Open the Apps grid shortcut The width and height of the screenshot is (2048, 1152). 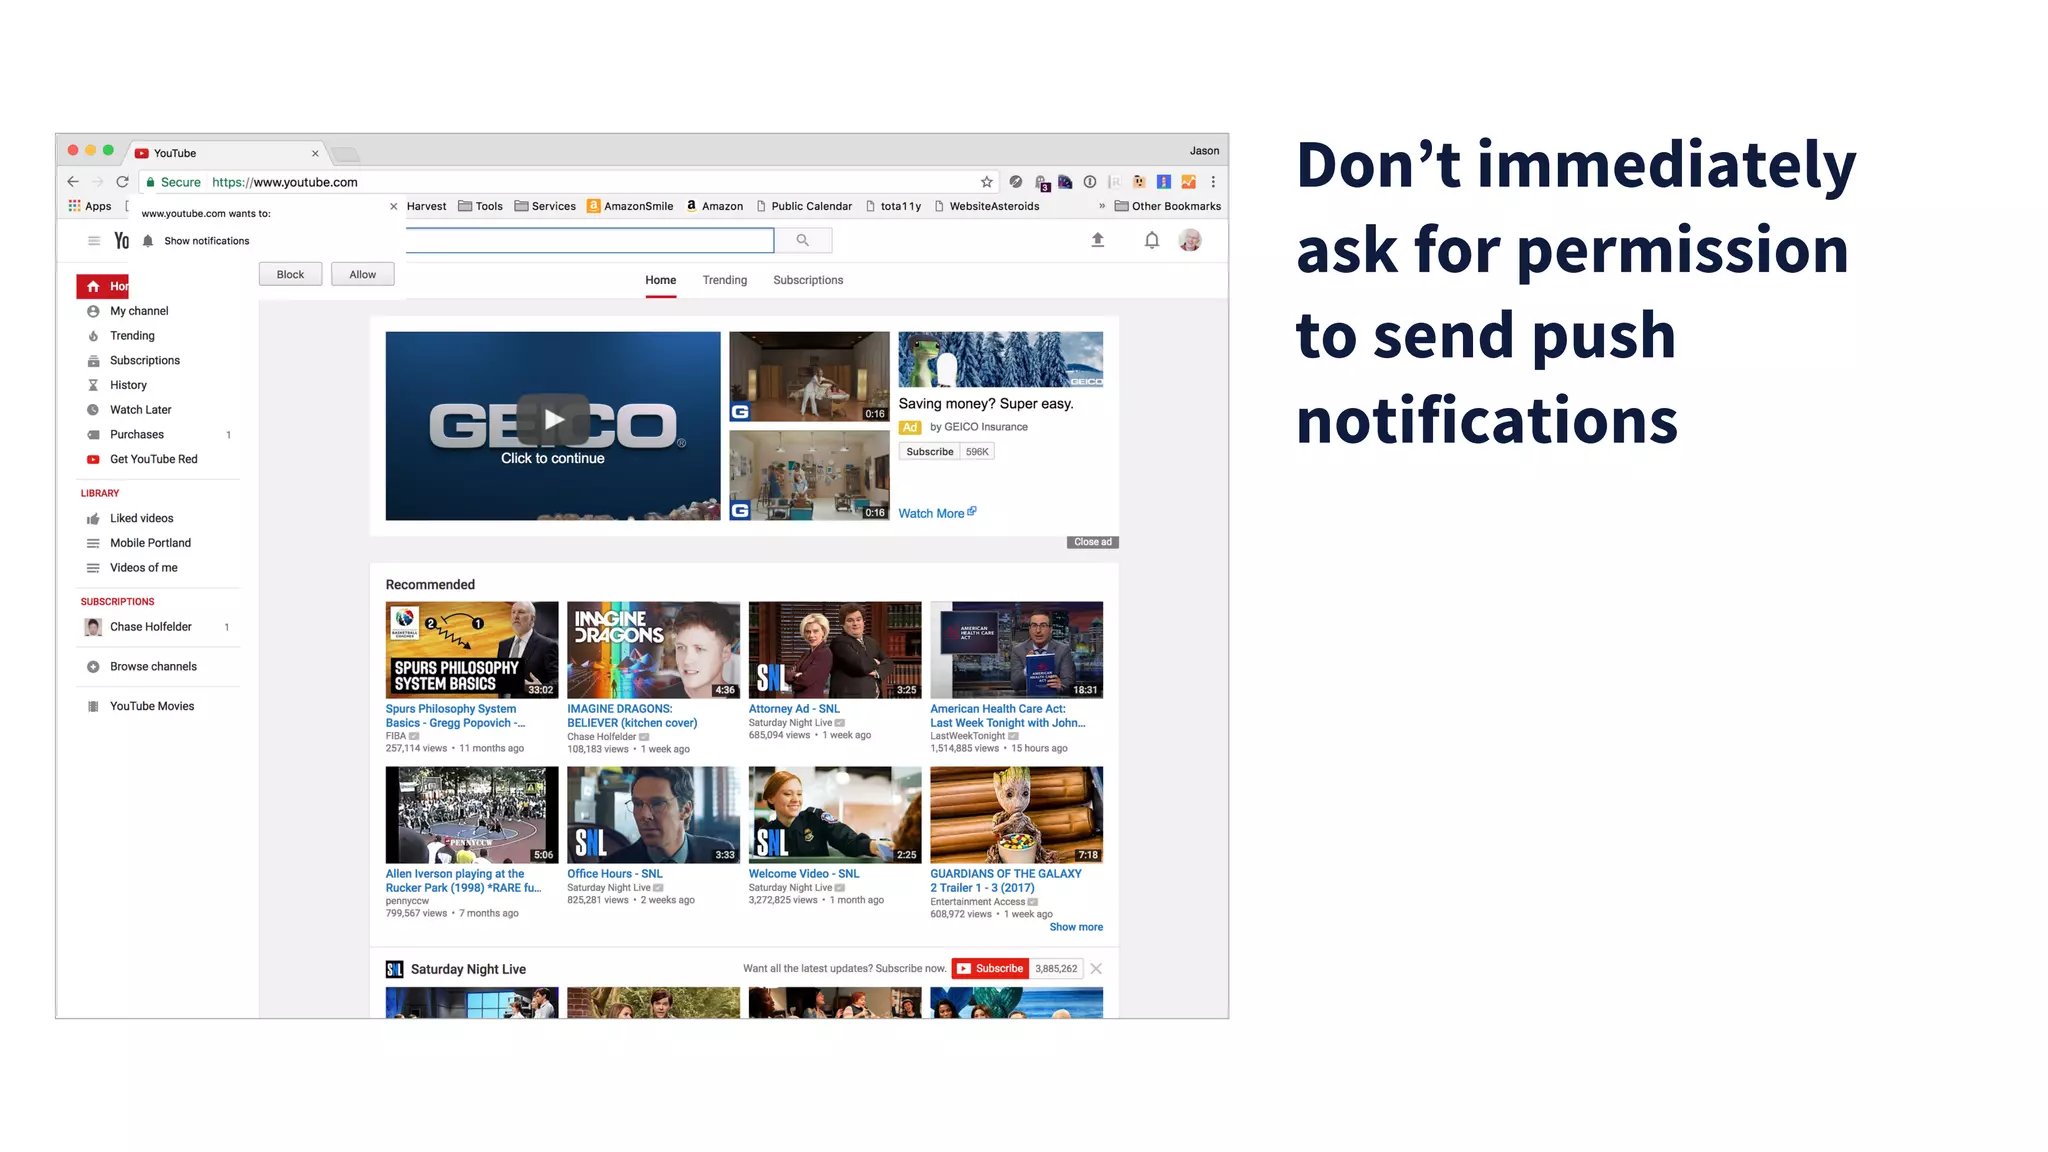click(x=90, y=206)
